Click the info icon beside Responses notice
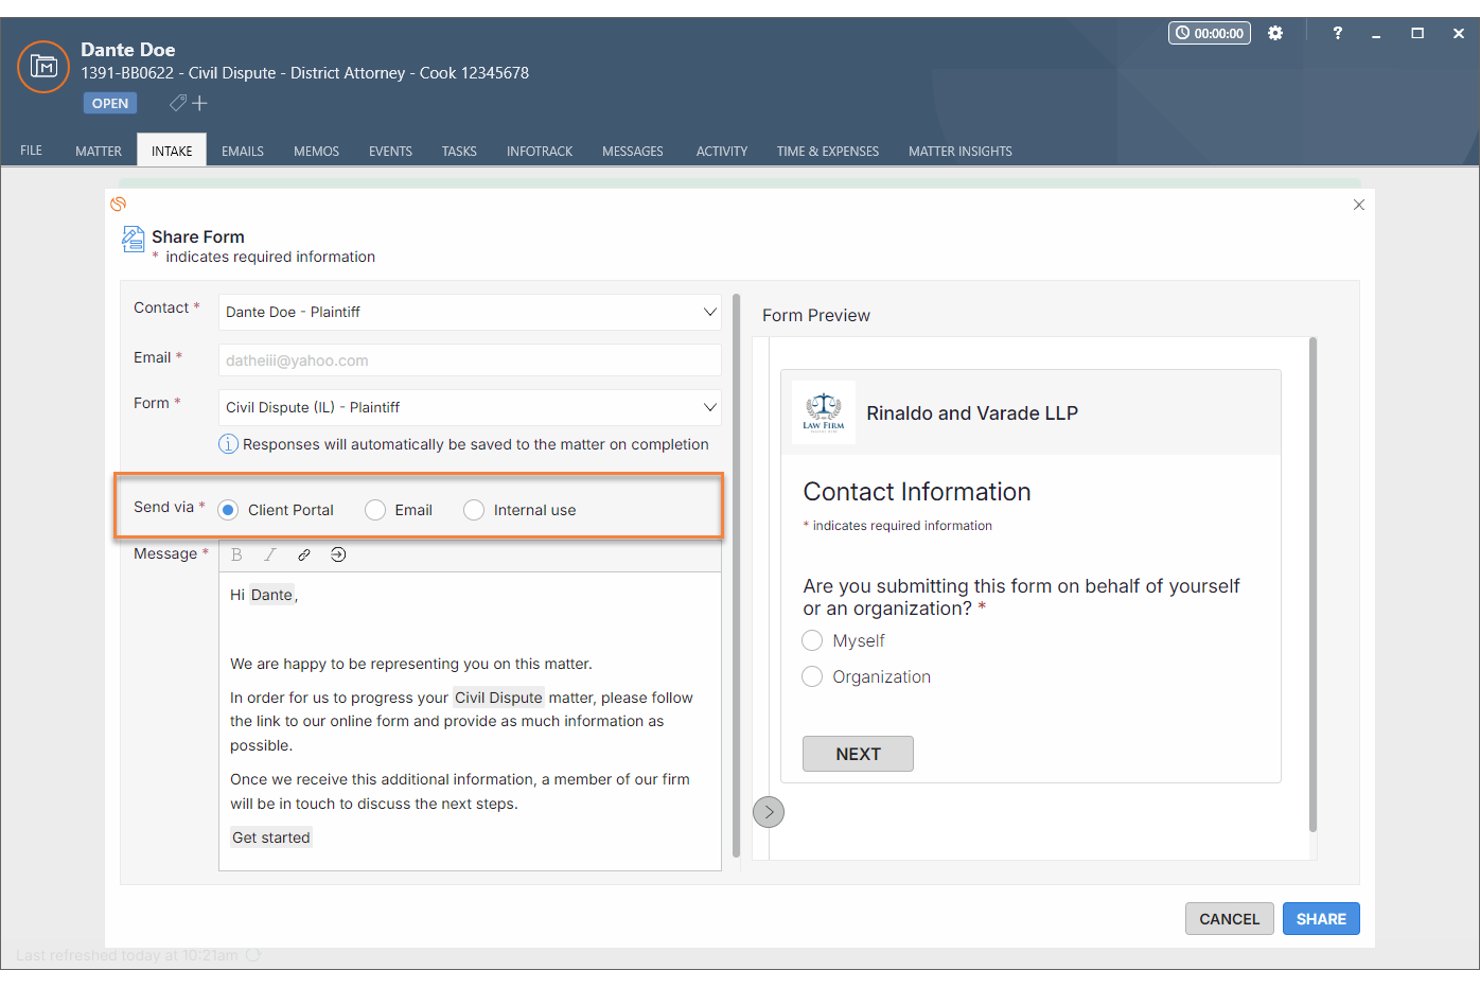The width and height of the screenshot is (1480, 987). pos(228,444)
